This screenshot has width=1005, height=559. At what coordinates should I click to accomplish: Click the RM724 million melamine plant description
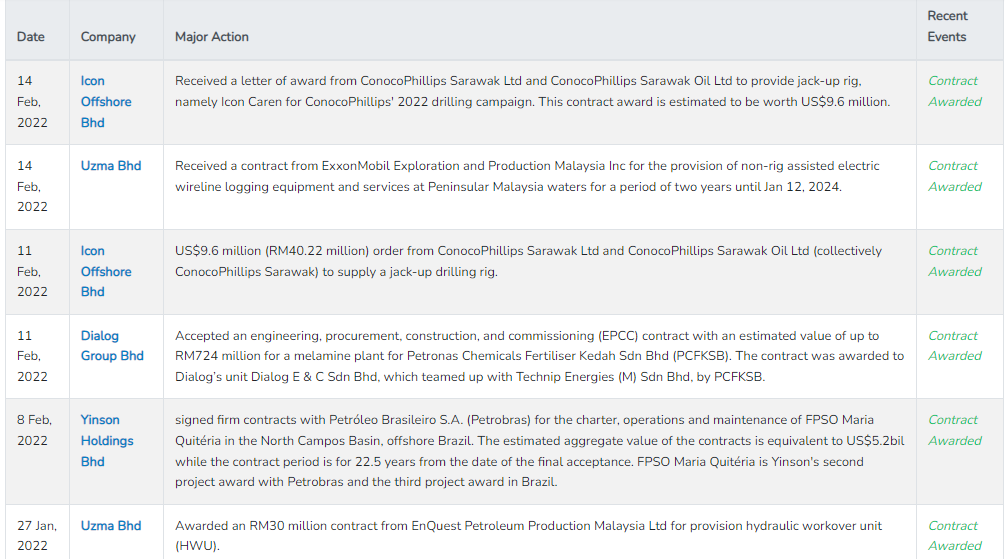(540, 356)
